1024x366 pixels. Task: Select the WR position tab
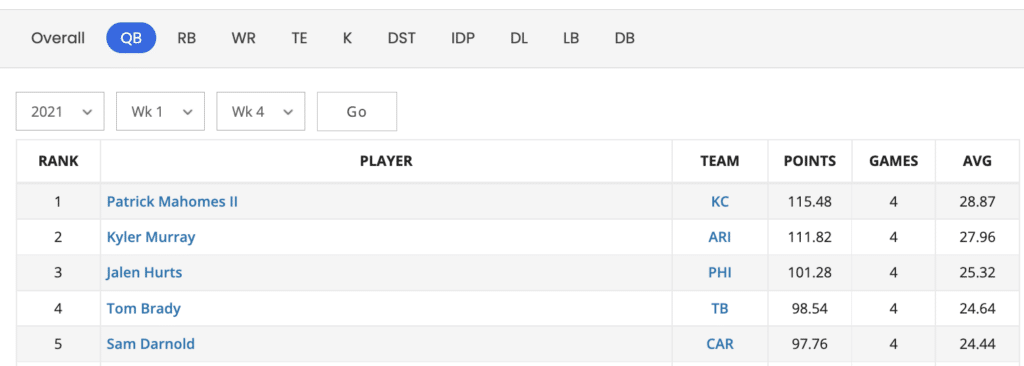tap(244, 38)
